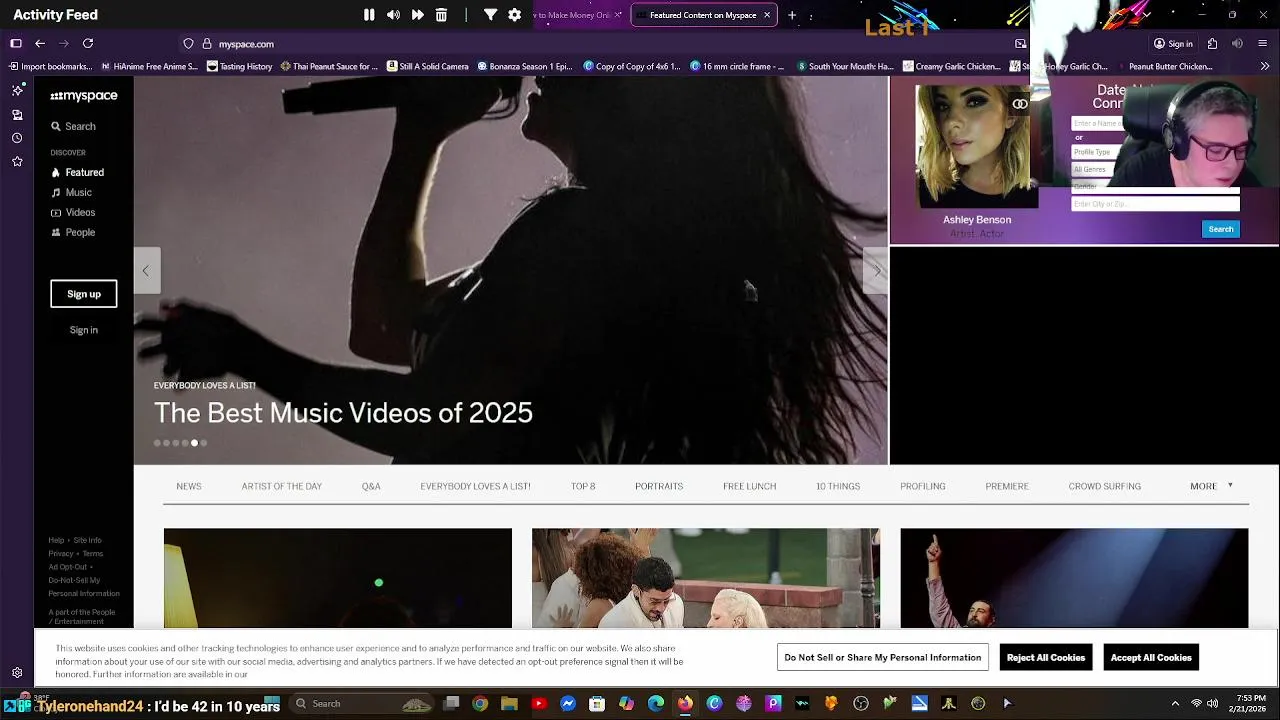
Task: Open The Best Music Videos of 2025
Action: click(x=343, y=413)
